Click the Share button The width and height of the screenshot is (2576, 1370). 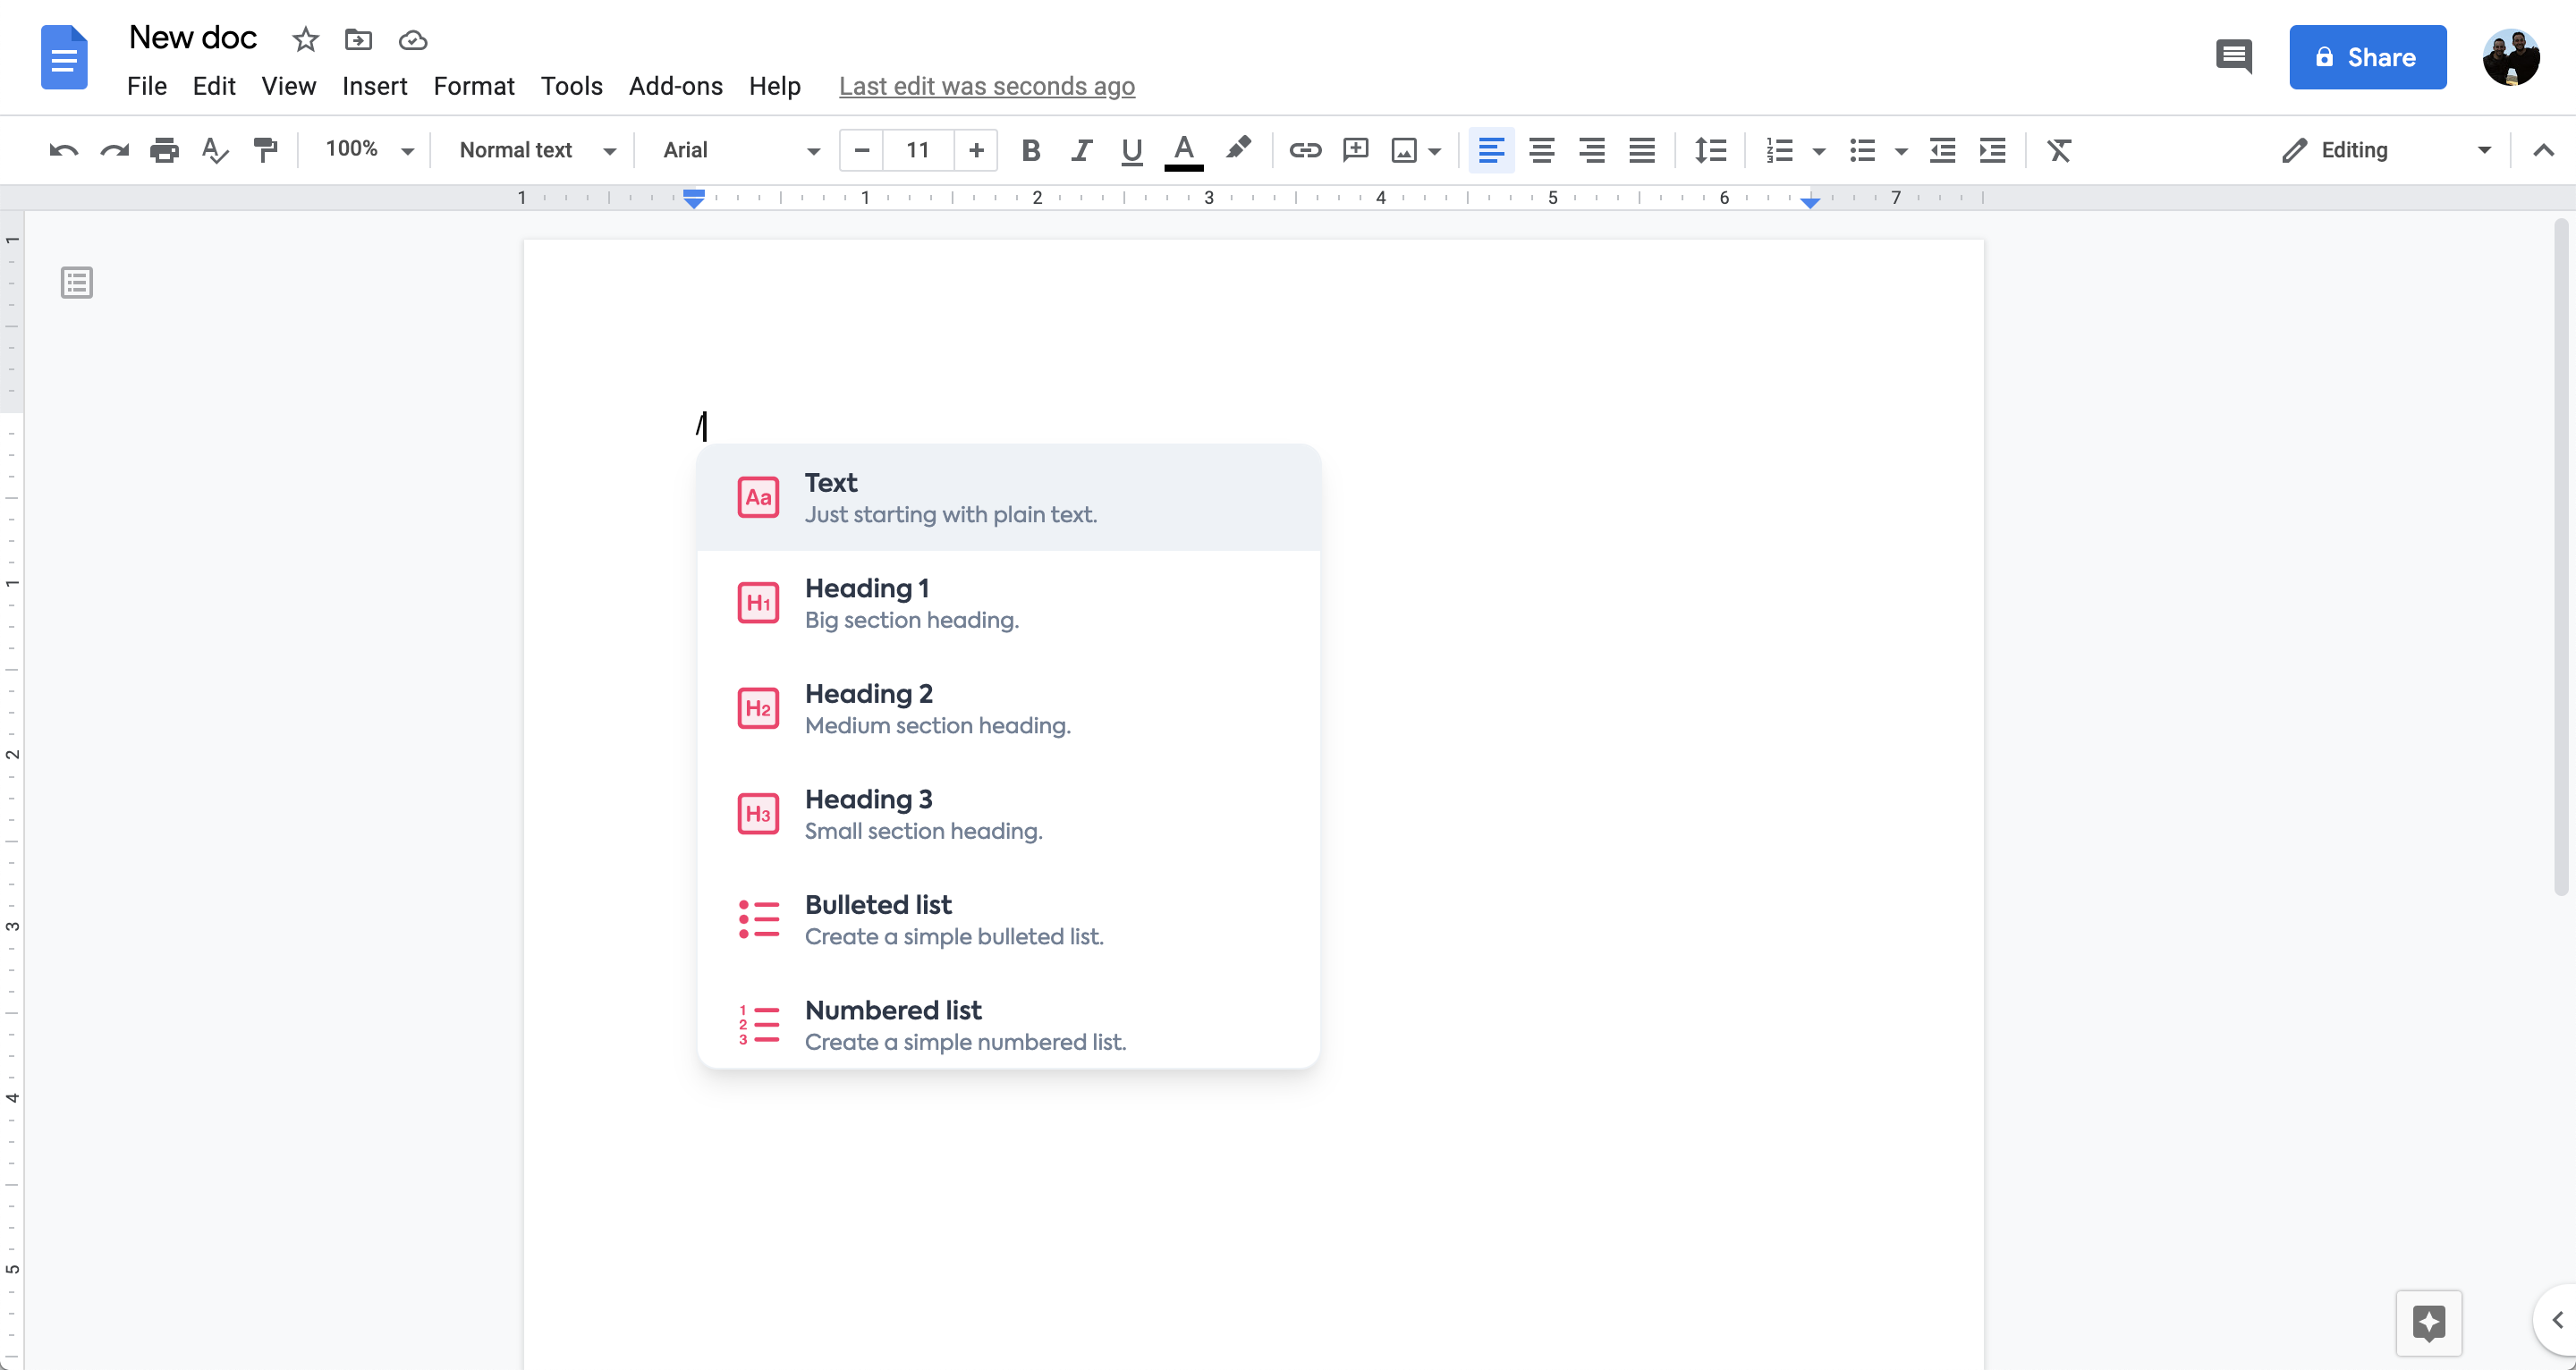tap(2368, 57)
